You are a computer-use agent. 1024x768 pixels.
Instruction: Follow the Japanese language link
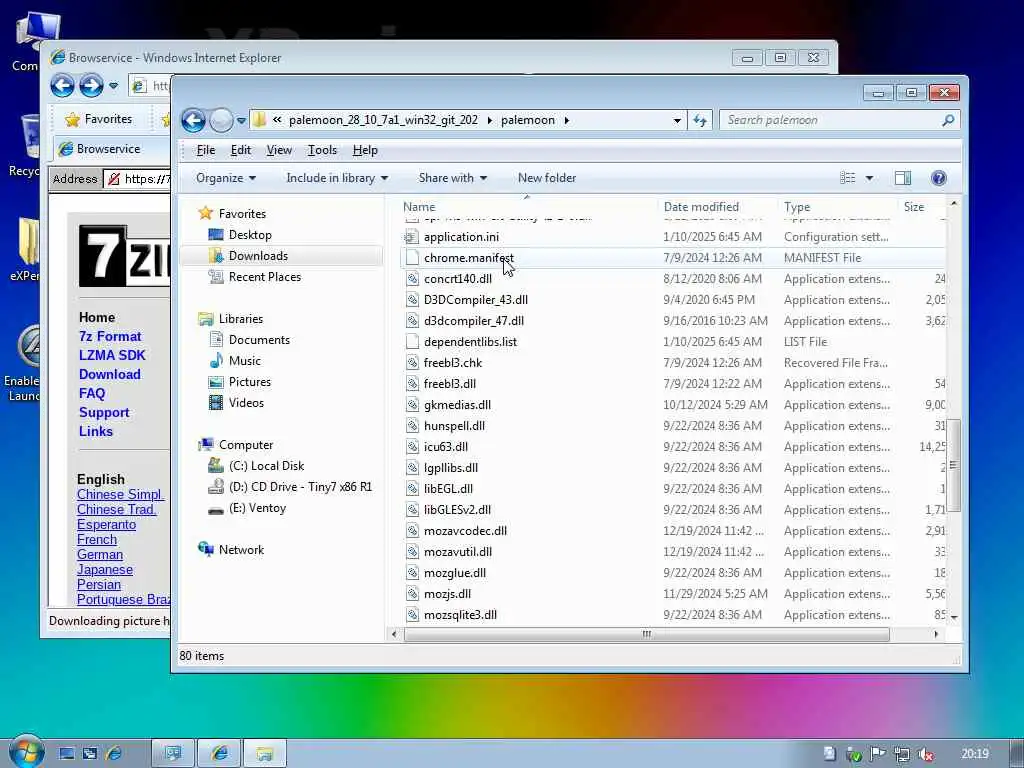pos(104,569)
